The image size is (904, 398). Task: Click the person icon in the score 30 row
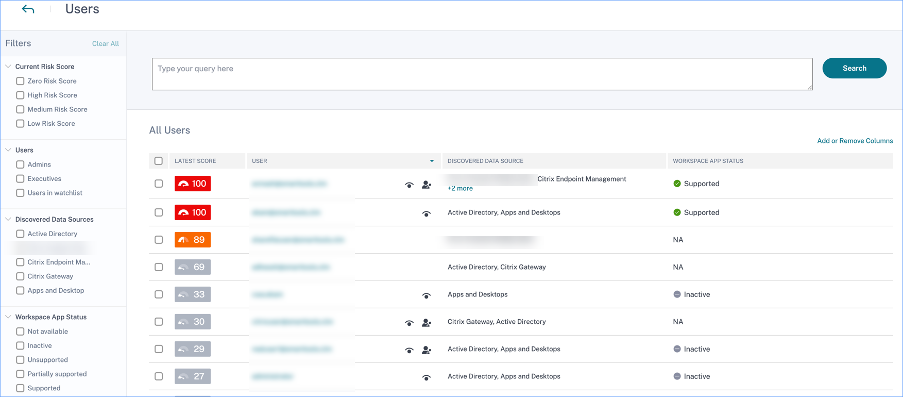[426, 323]
